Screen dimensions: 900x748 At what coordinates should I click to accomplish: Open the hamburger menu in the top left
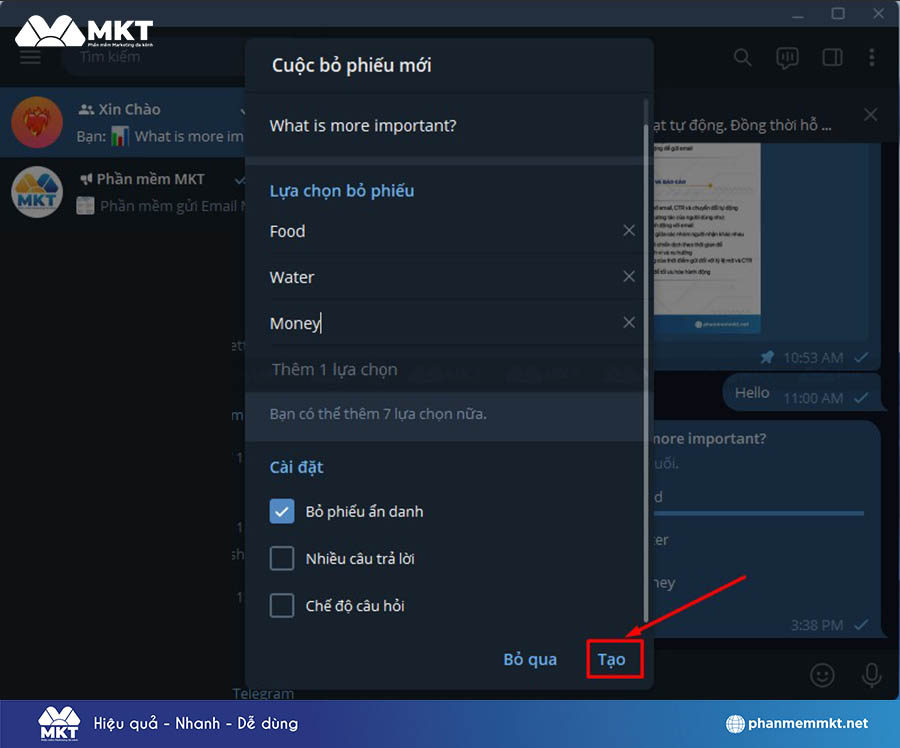[30, 57]
